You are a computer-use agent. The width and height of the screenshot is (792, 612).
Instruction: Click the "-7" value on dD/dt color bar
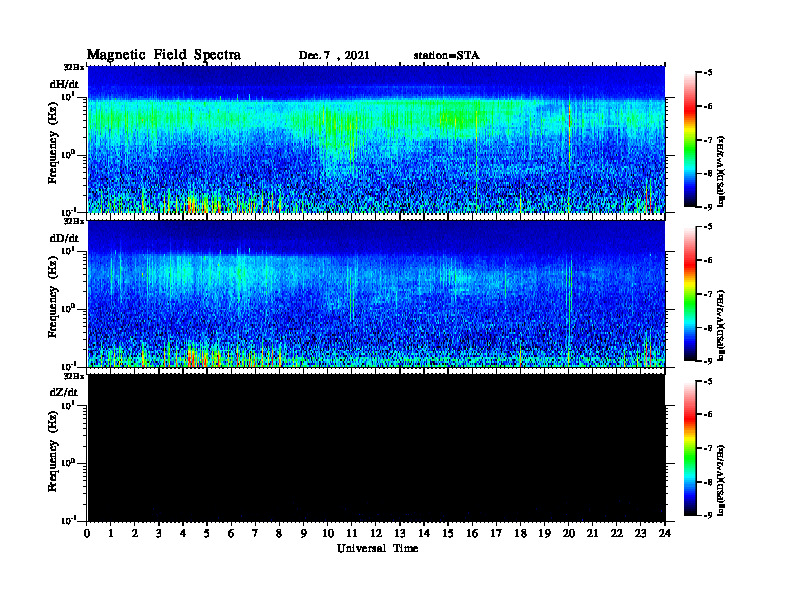[708, 294]
